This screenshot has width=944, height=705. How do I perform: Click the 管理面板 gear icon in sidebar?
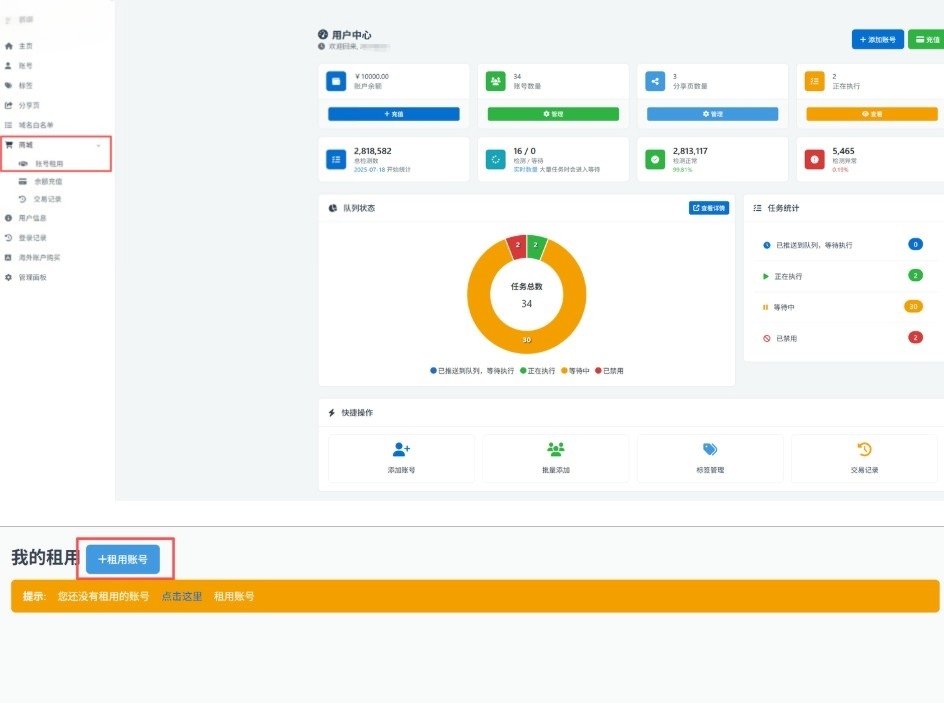8,278
